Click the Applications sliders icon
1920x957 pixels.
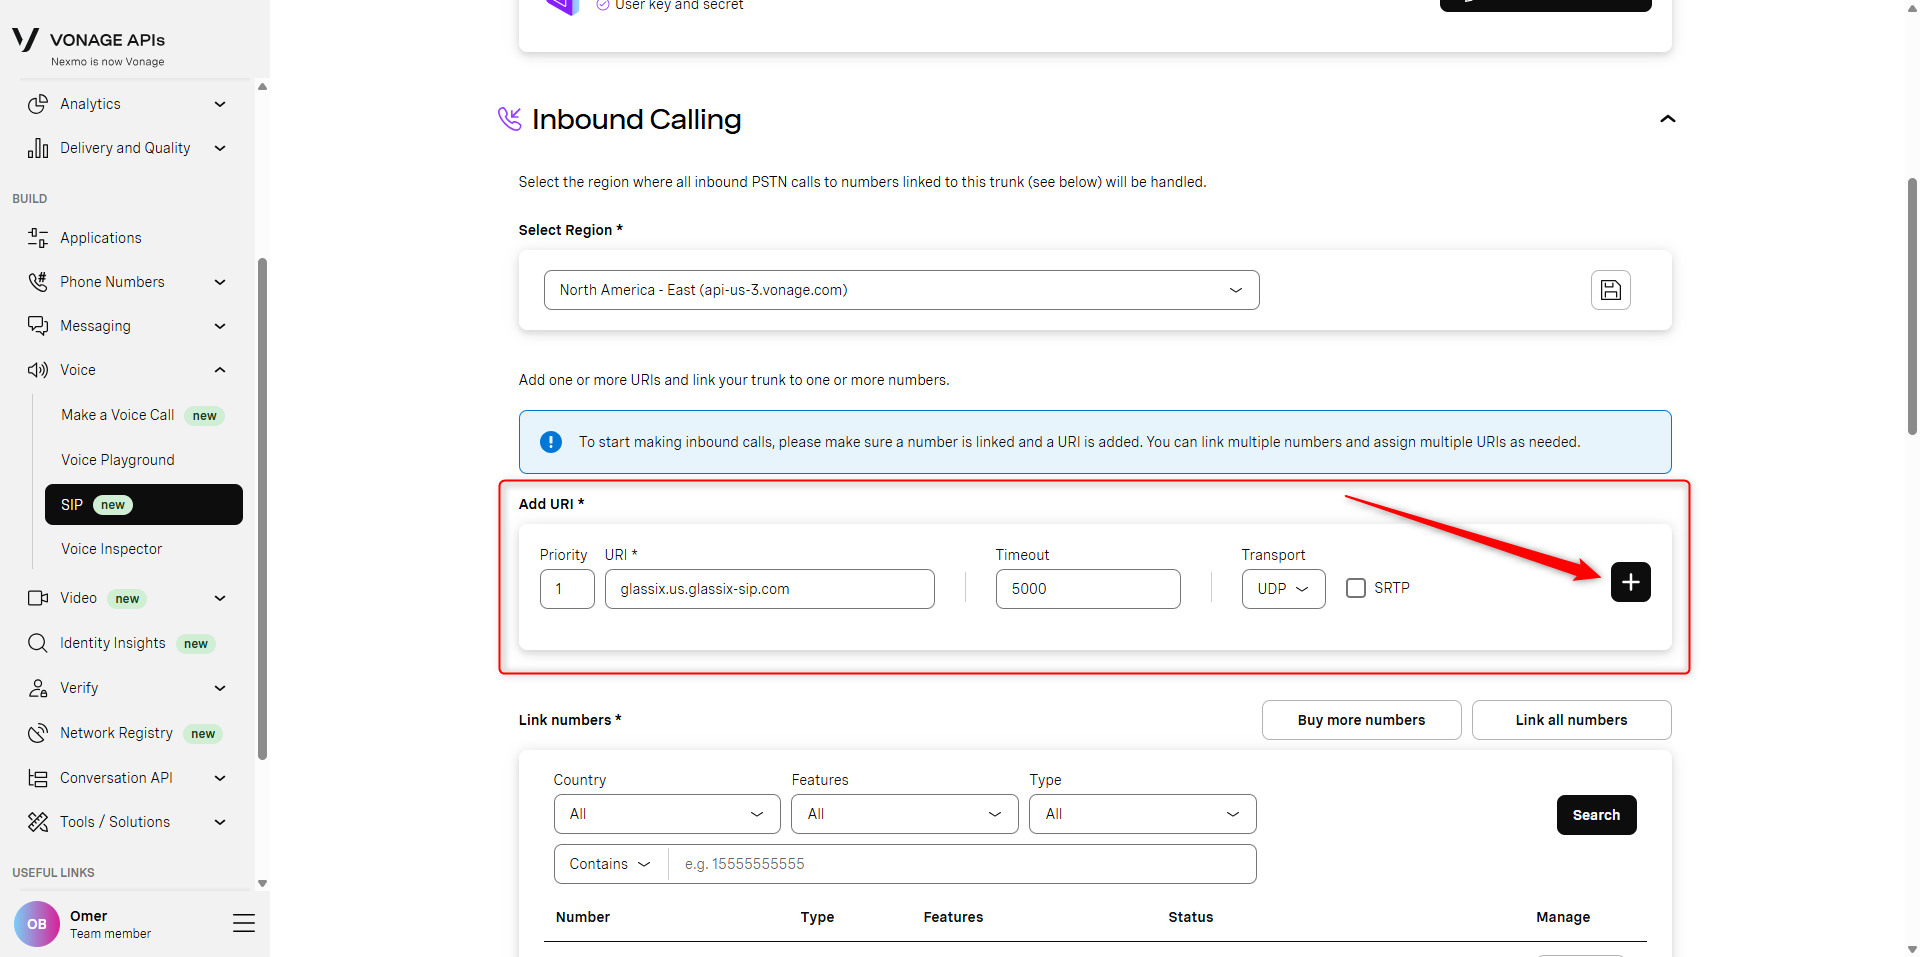tap(38, 238)
